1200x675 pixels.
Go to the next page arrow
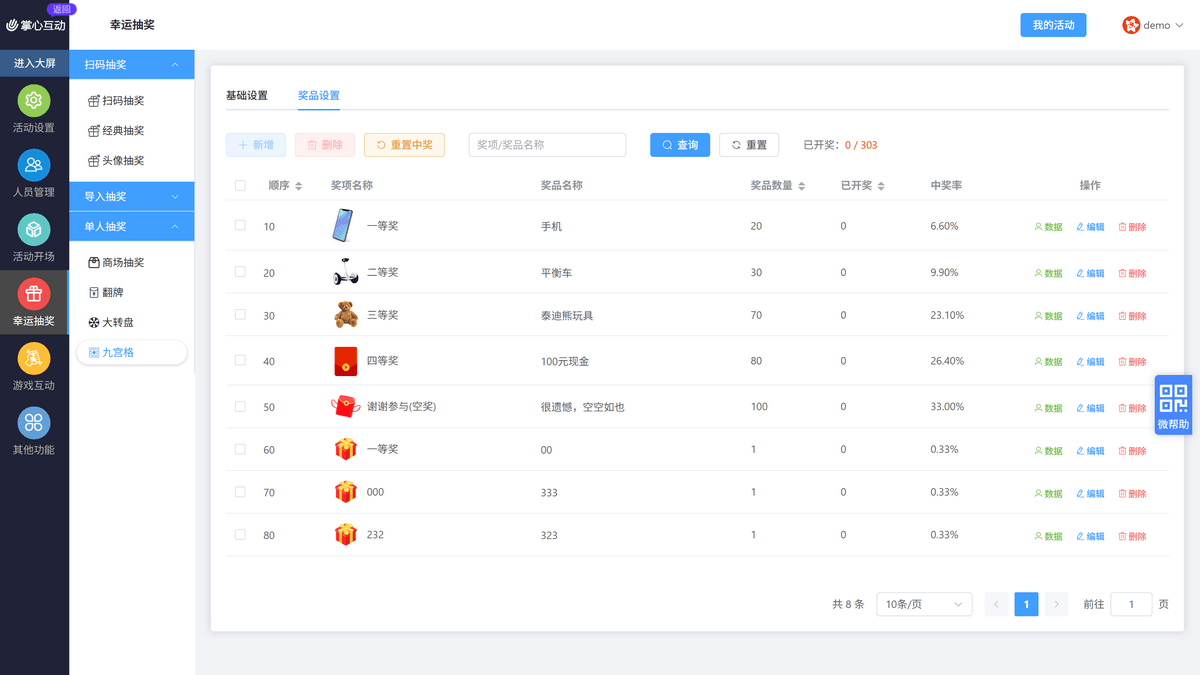click(1056, 604)
